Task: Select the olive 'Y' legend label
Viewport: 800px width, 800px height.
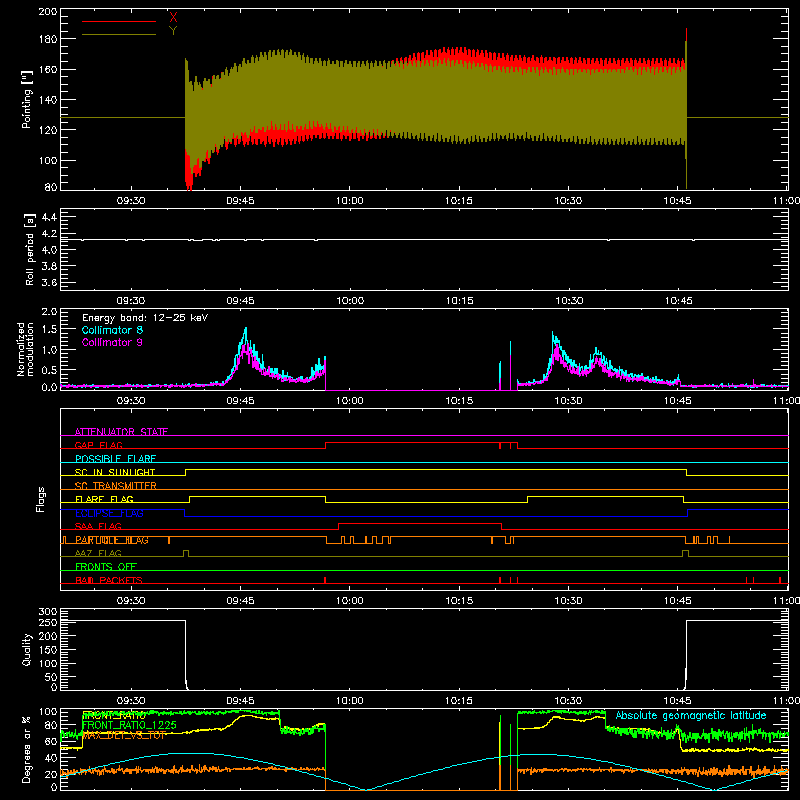Action: pos(173,31)
